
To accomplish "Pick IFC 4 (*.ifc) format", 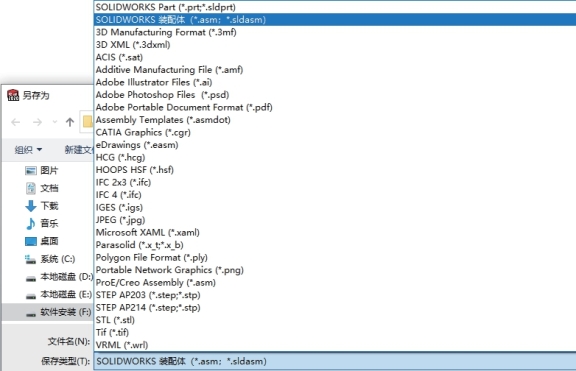I will tap(335, 195).
